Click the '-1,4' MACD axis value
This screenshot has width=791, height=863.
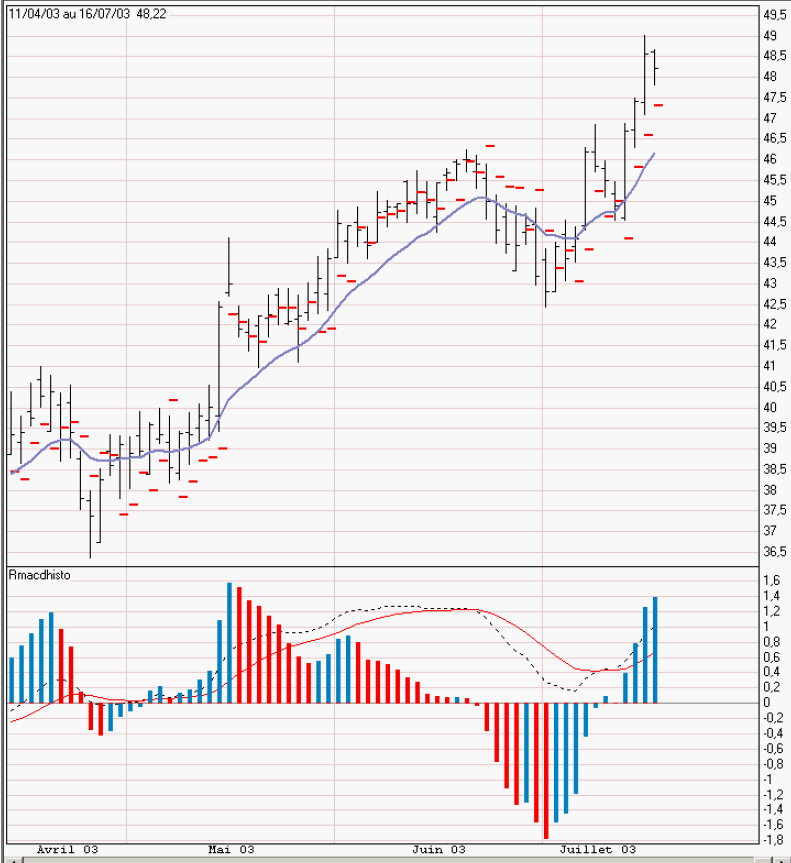tap(773, 809)
